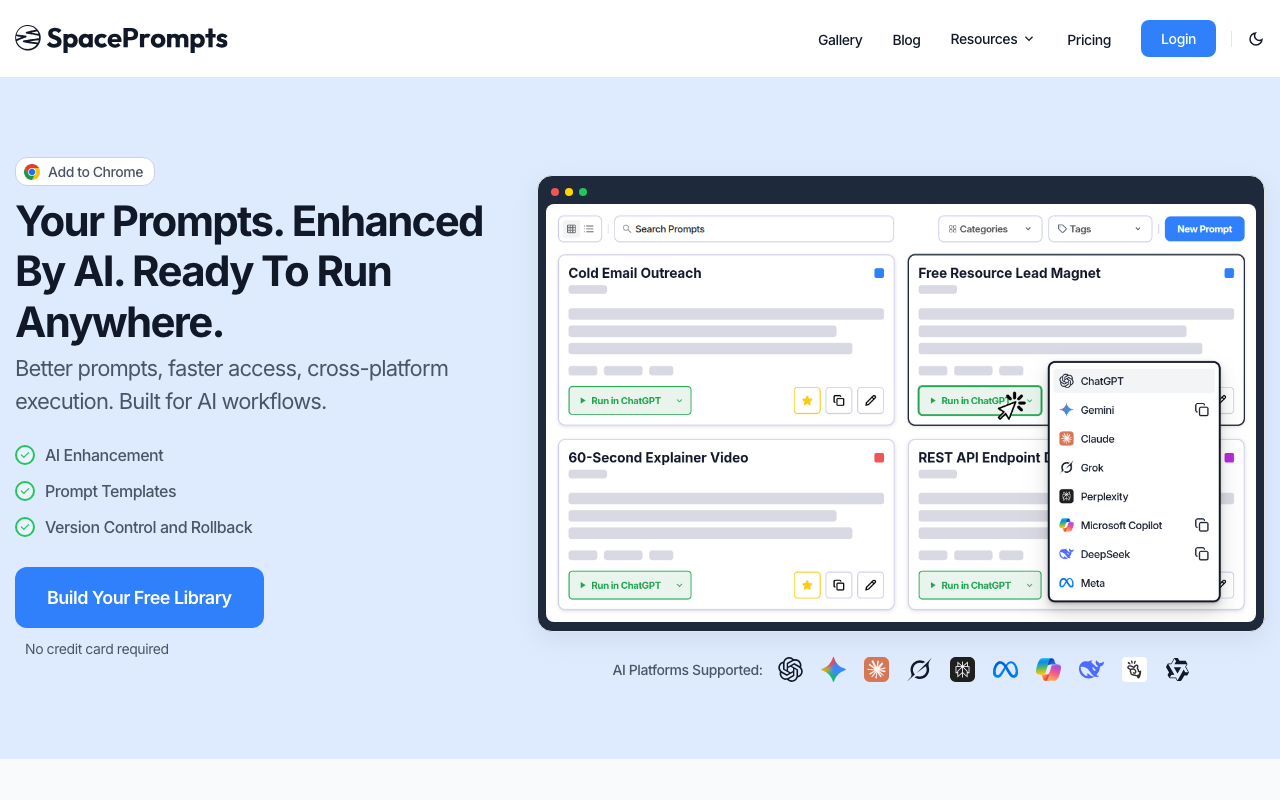
Task: Click the Meta logo in supported platforms
Action: point(1005,670)
